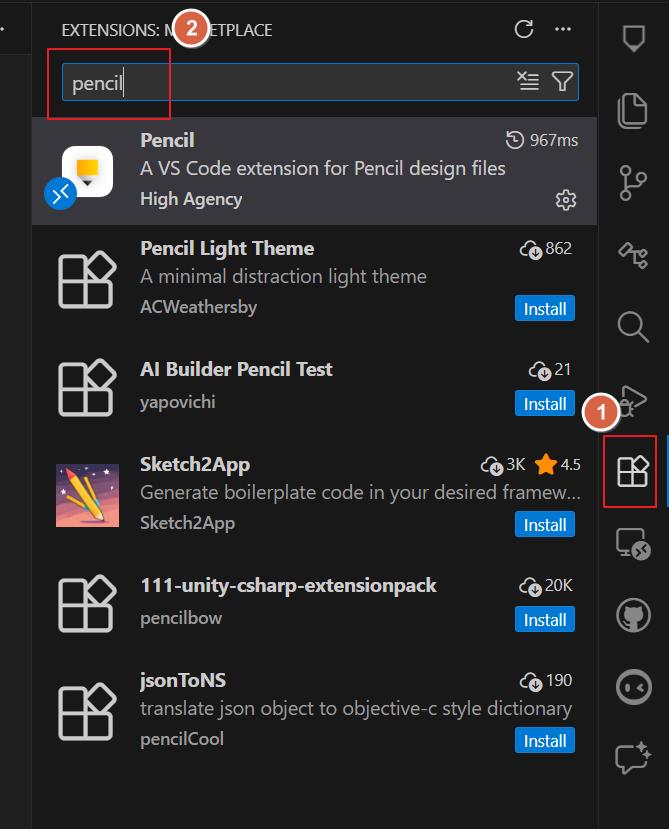Image resolution: width=669 pixels, height=829 pixels.
Task: Open the Remote Explorer view
Action: click(633, 543)
